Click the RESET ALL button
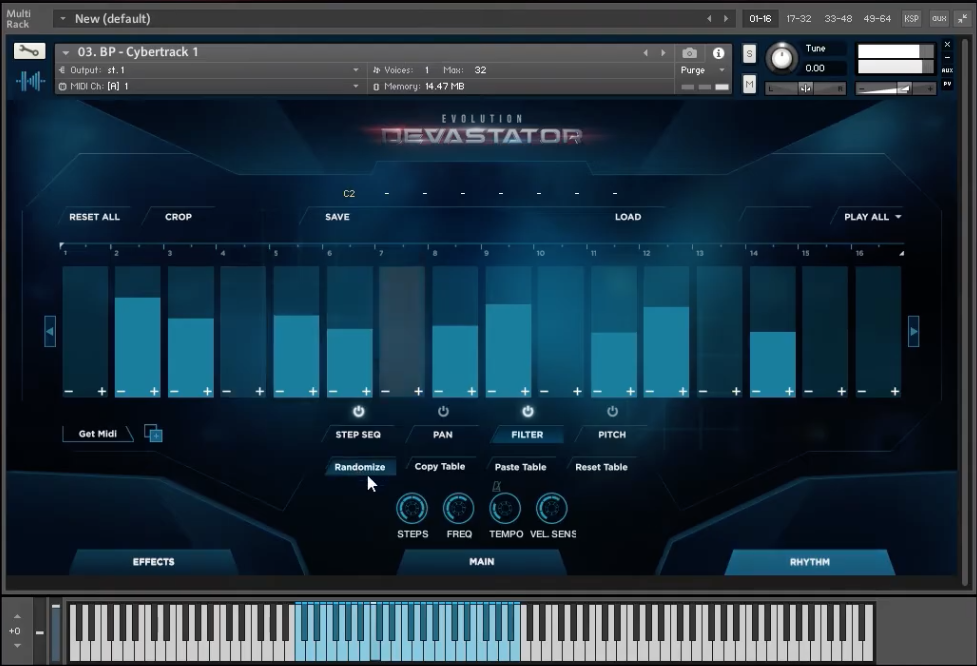This screenshot has width=977, height=666. point(94,217)
